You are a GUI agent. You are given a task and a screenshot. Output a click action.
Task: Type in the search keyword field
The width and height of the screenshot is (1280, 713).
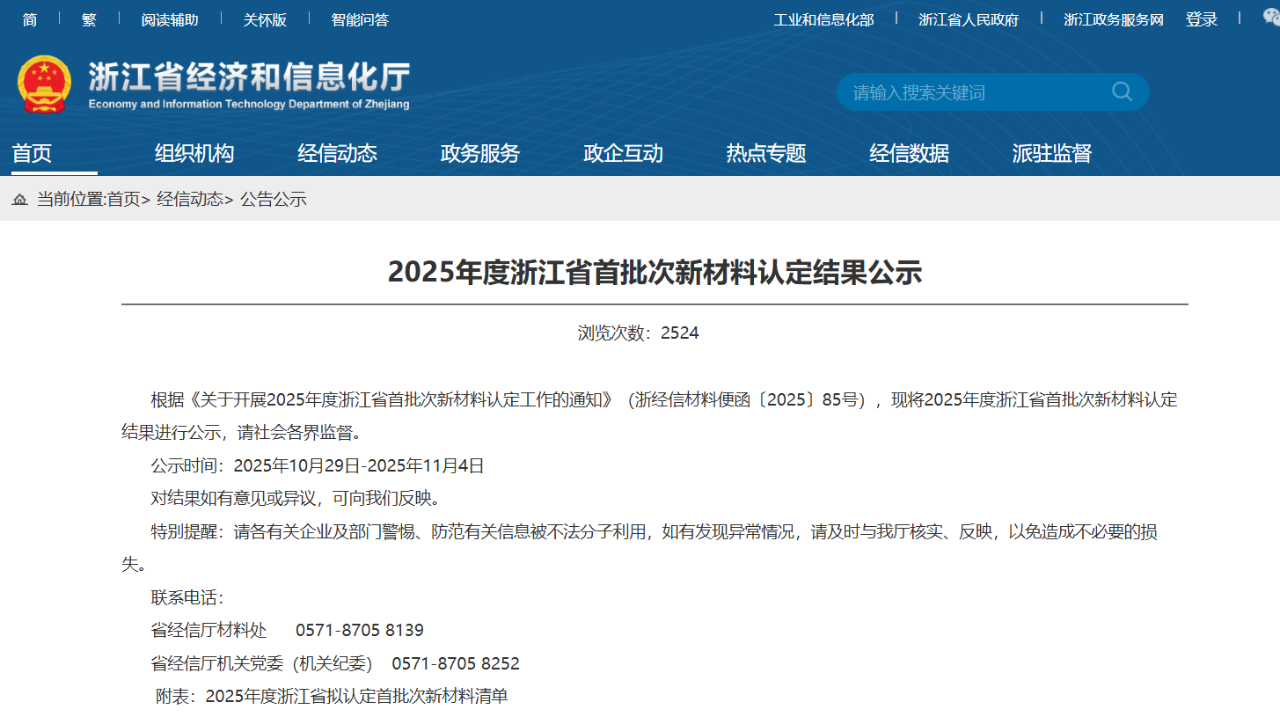pyautogui.click(x=970, y=92)
